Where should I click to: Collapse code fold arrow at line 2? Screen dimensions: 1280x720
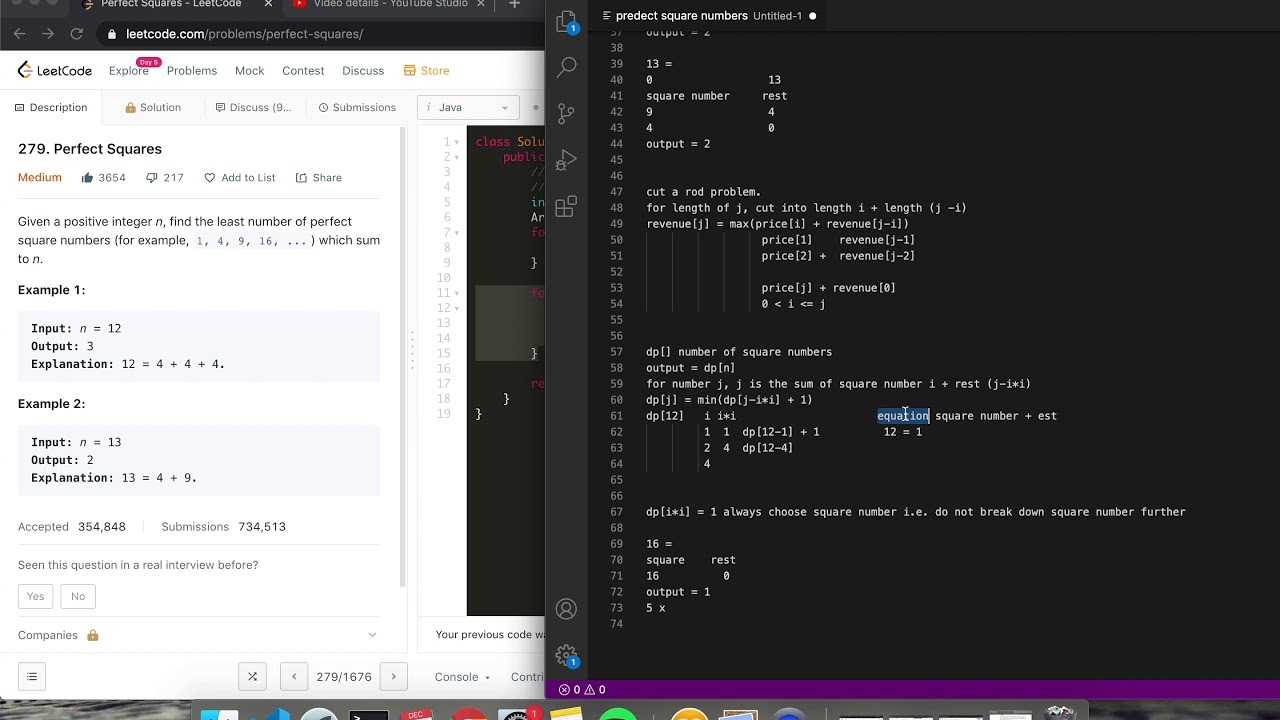[458, 157]
